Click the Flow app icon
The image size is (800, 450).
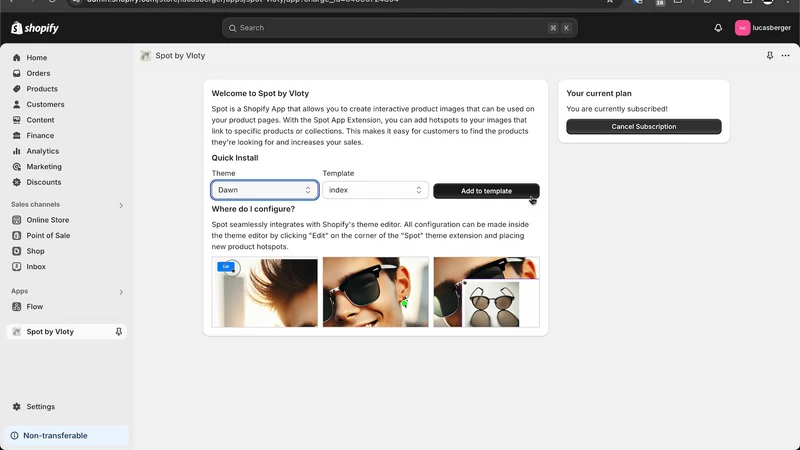pos(17,307)
